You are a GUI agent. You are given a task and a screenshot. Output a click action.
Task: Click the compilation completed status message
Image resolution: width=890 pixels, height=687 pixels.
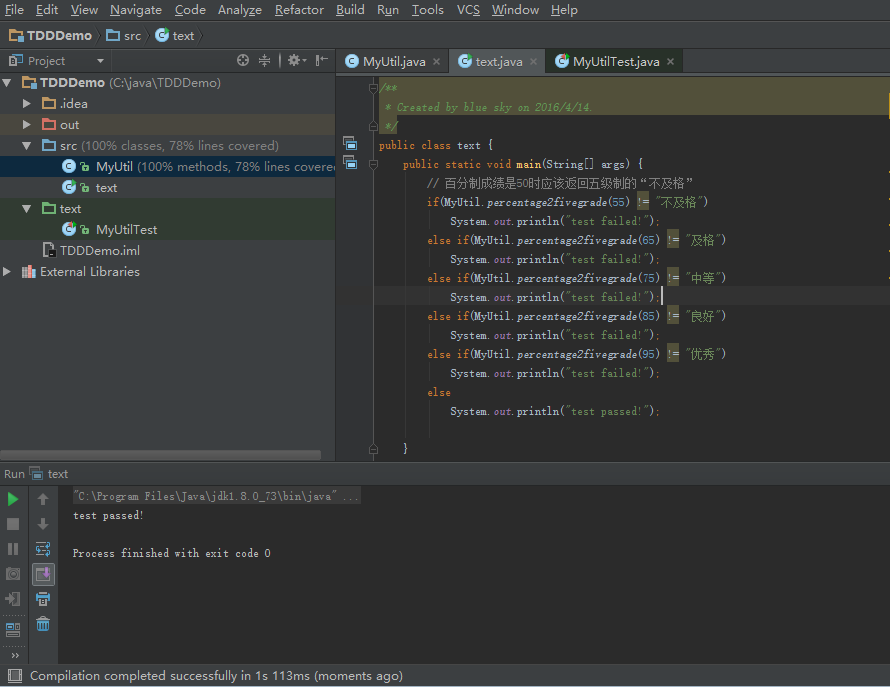(x=216, y=676)
